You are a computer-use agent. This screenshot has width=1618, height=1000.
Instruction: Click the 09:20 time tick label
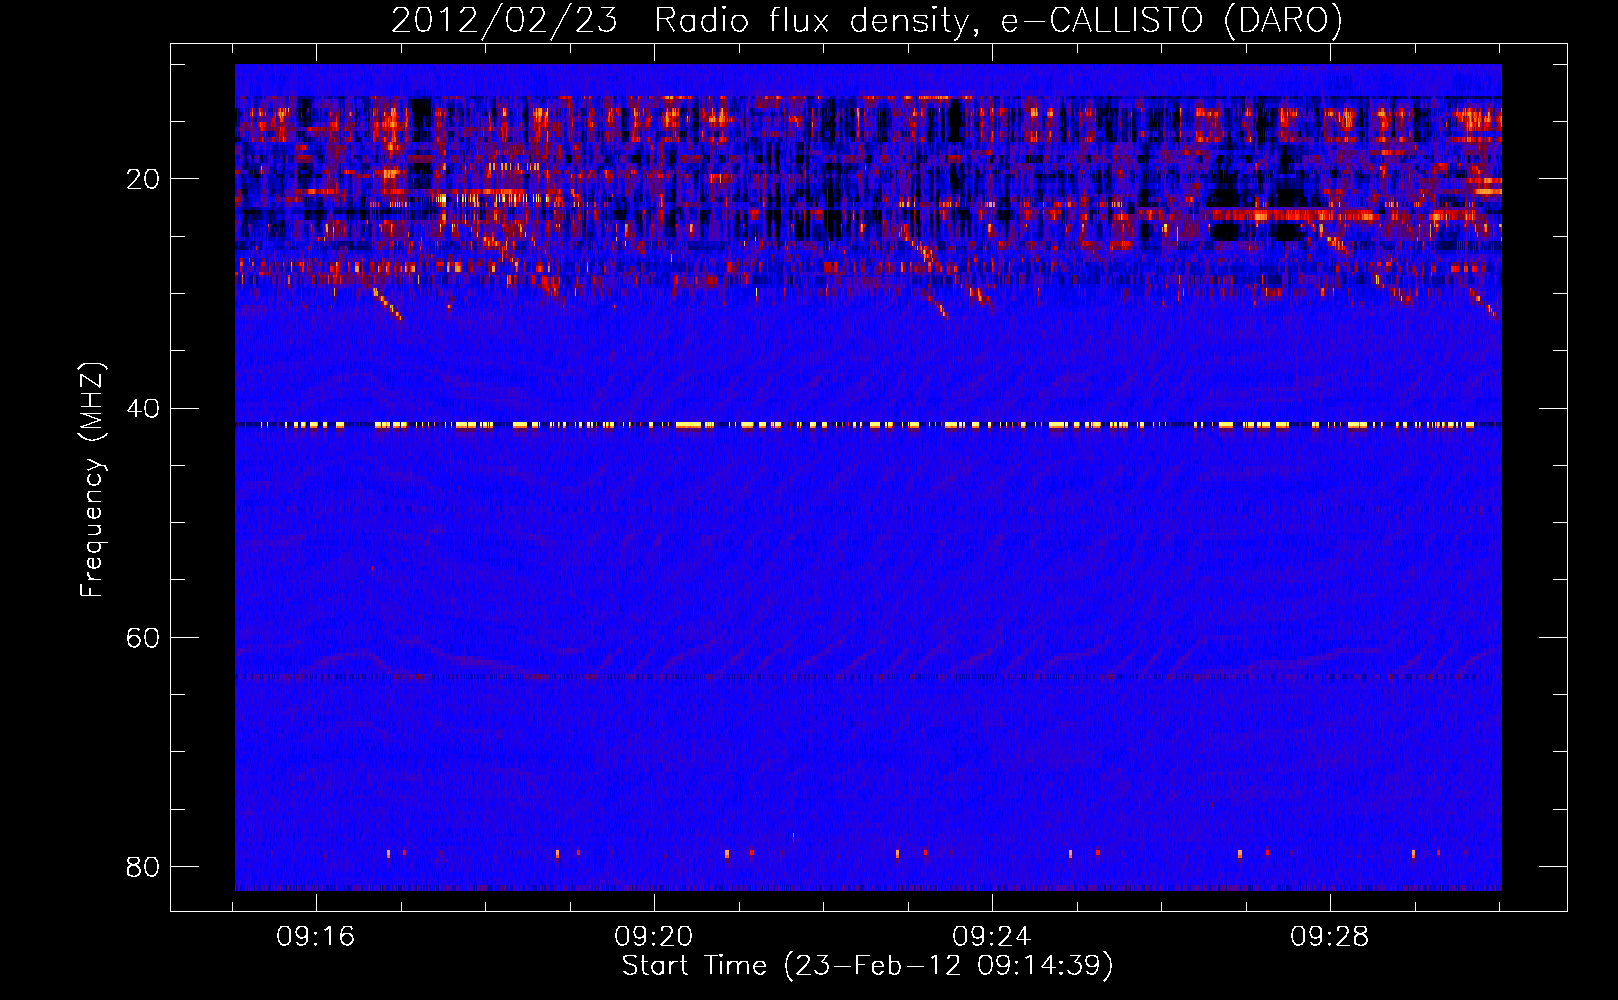point(654,937)
